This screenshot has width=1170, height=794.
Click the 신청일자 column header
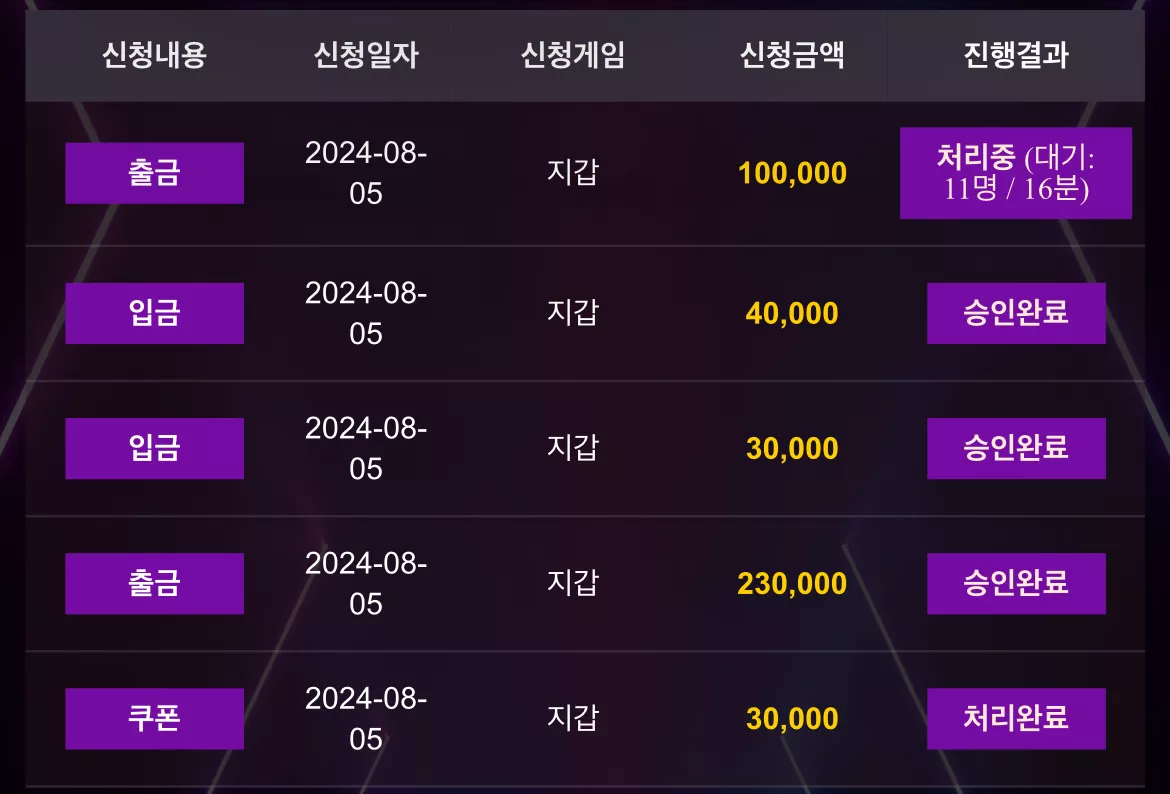click(x=366, y=55)
